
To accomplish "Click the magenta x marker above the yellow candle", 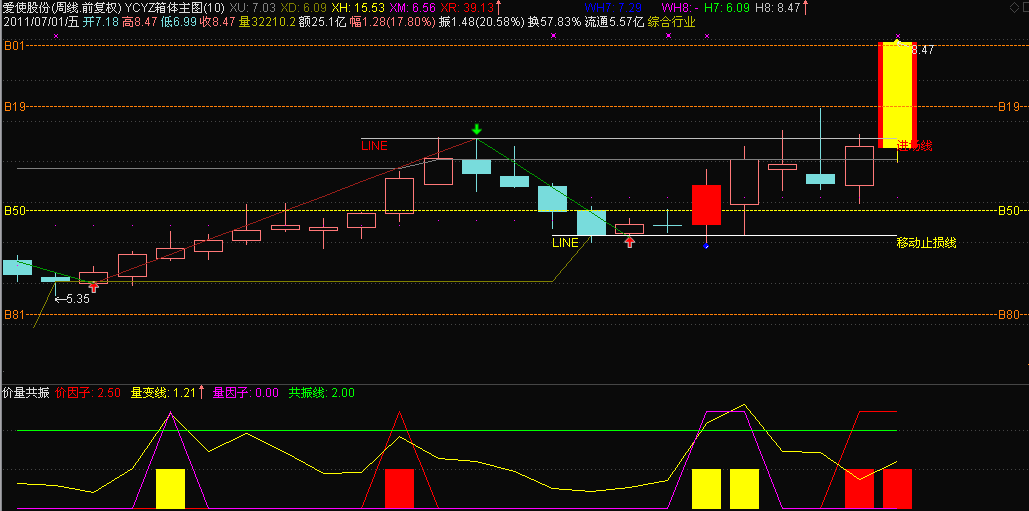I will (x=898, y=36).
